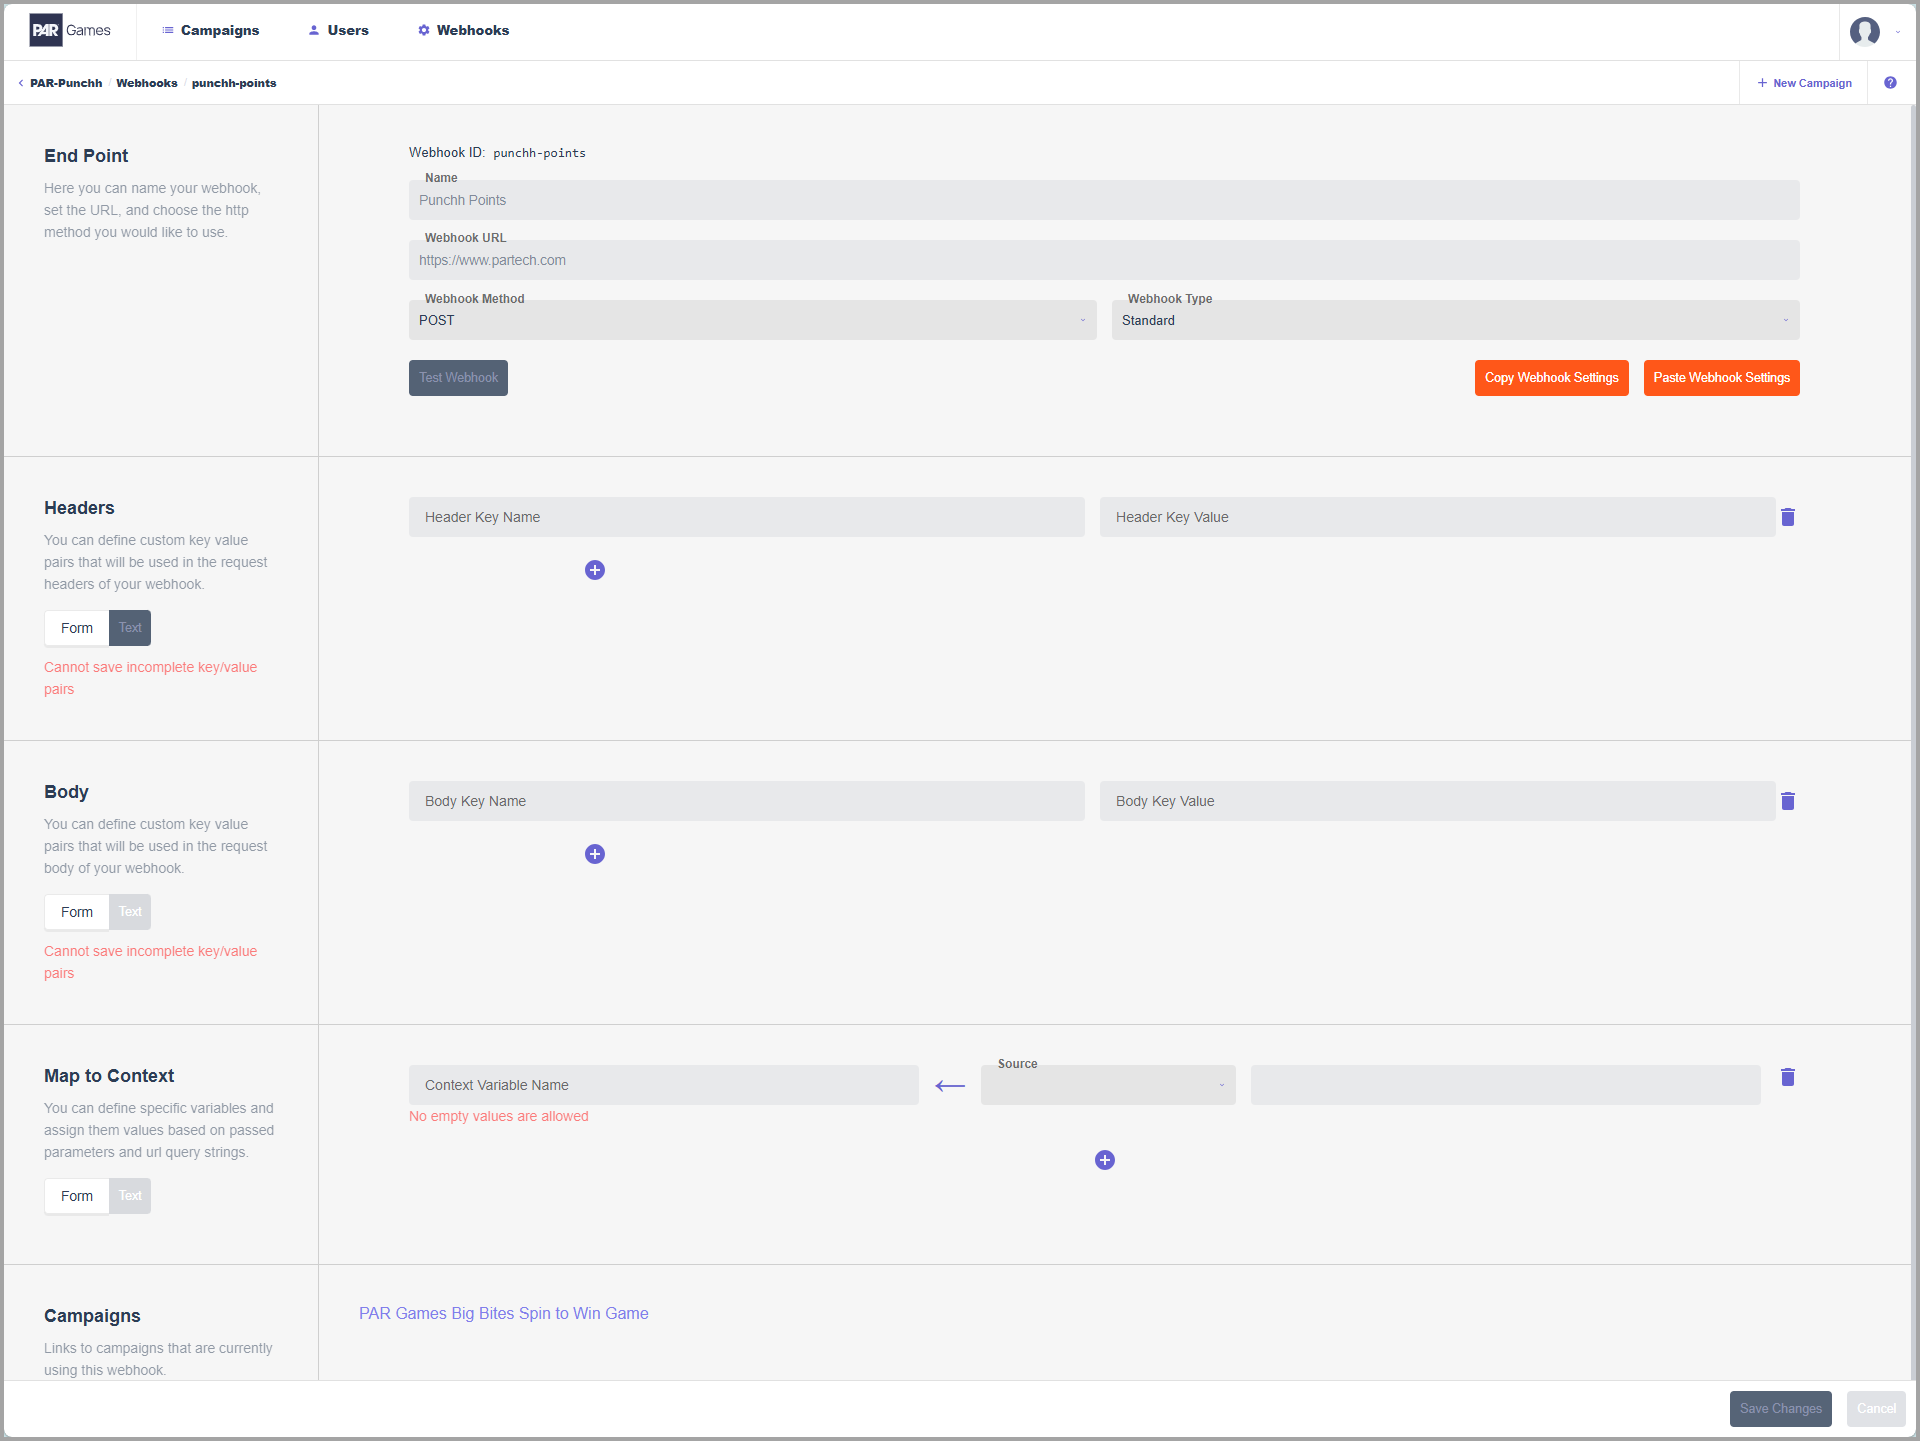Image resolution: width=1920 pixels, height=1441 pixels.
Task: Click the PAR Games logo
Action: pyautogui.click(x=70, y=30)
